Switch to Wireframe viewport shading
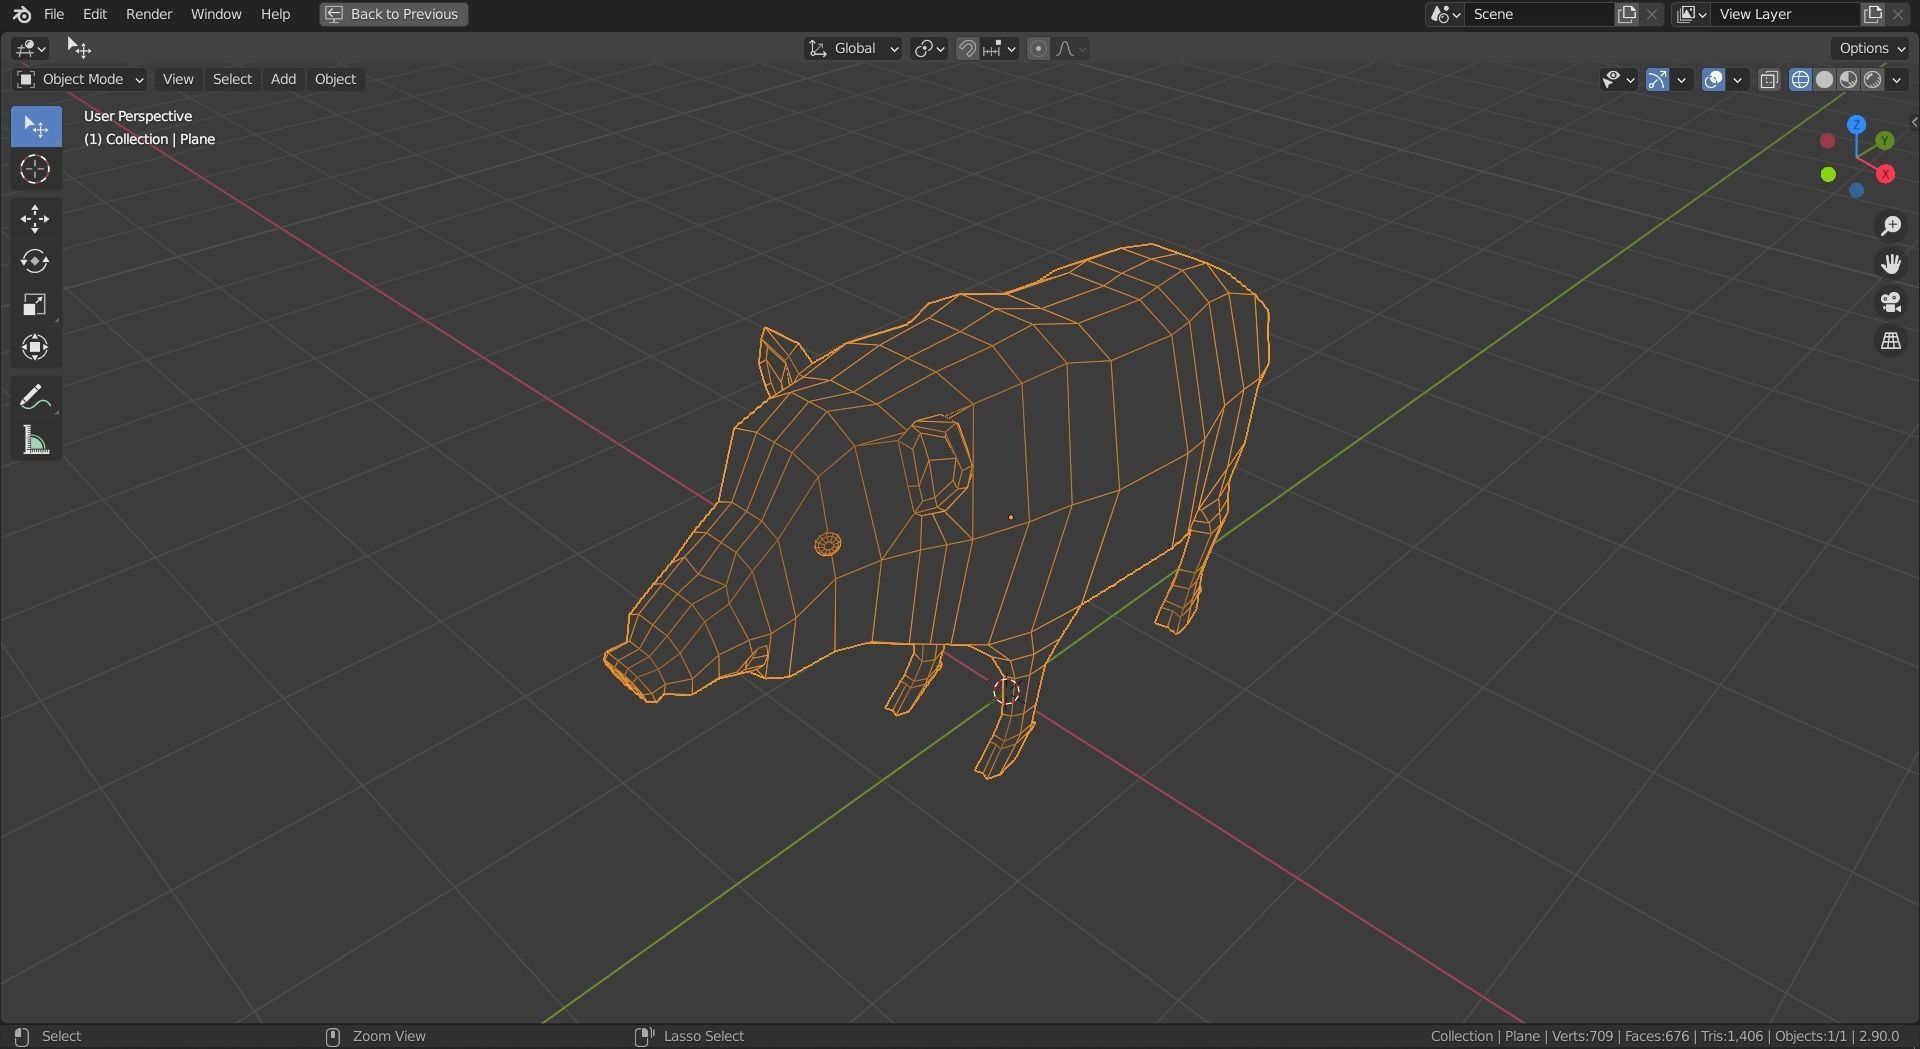Screen dimensions: 1920x1049 [x=1800, y=79]
